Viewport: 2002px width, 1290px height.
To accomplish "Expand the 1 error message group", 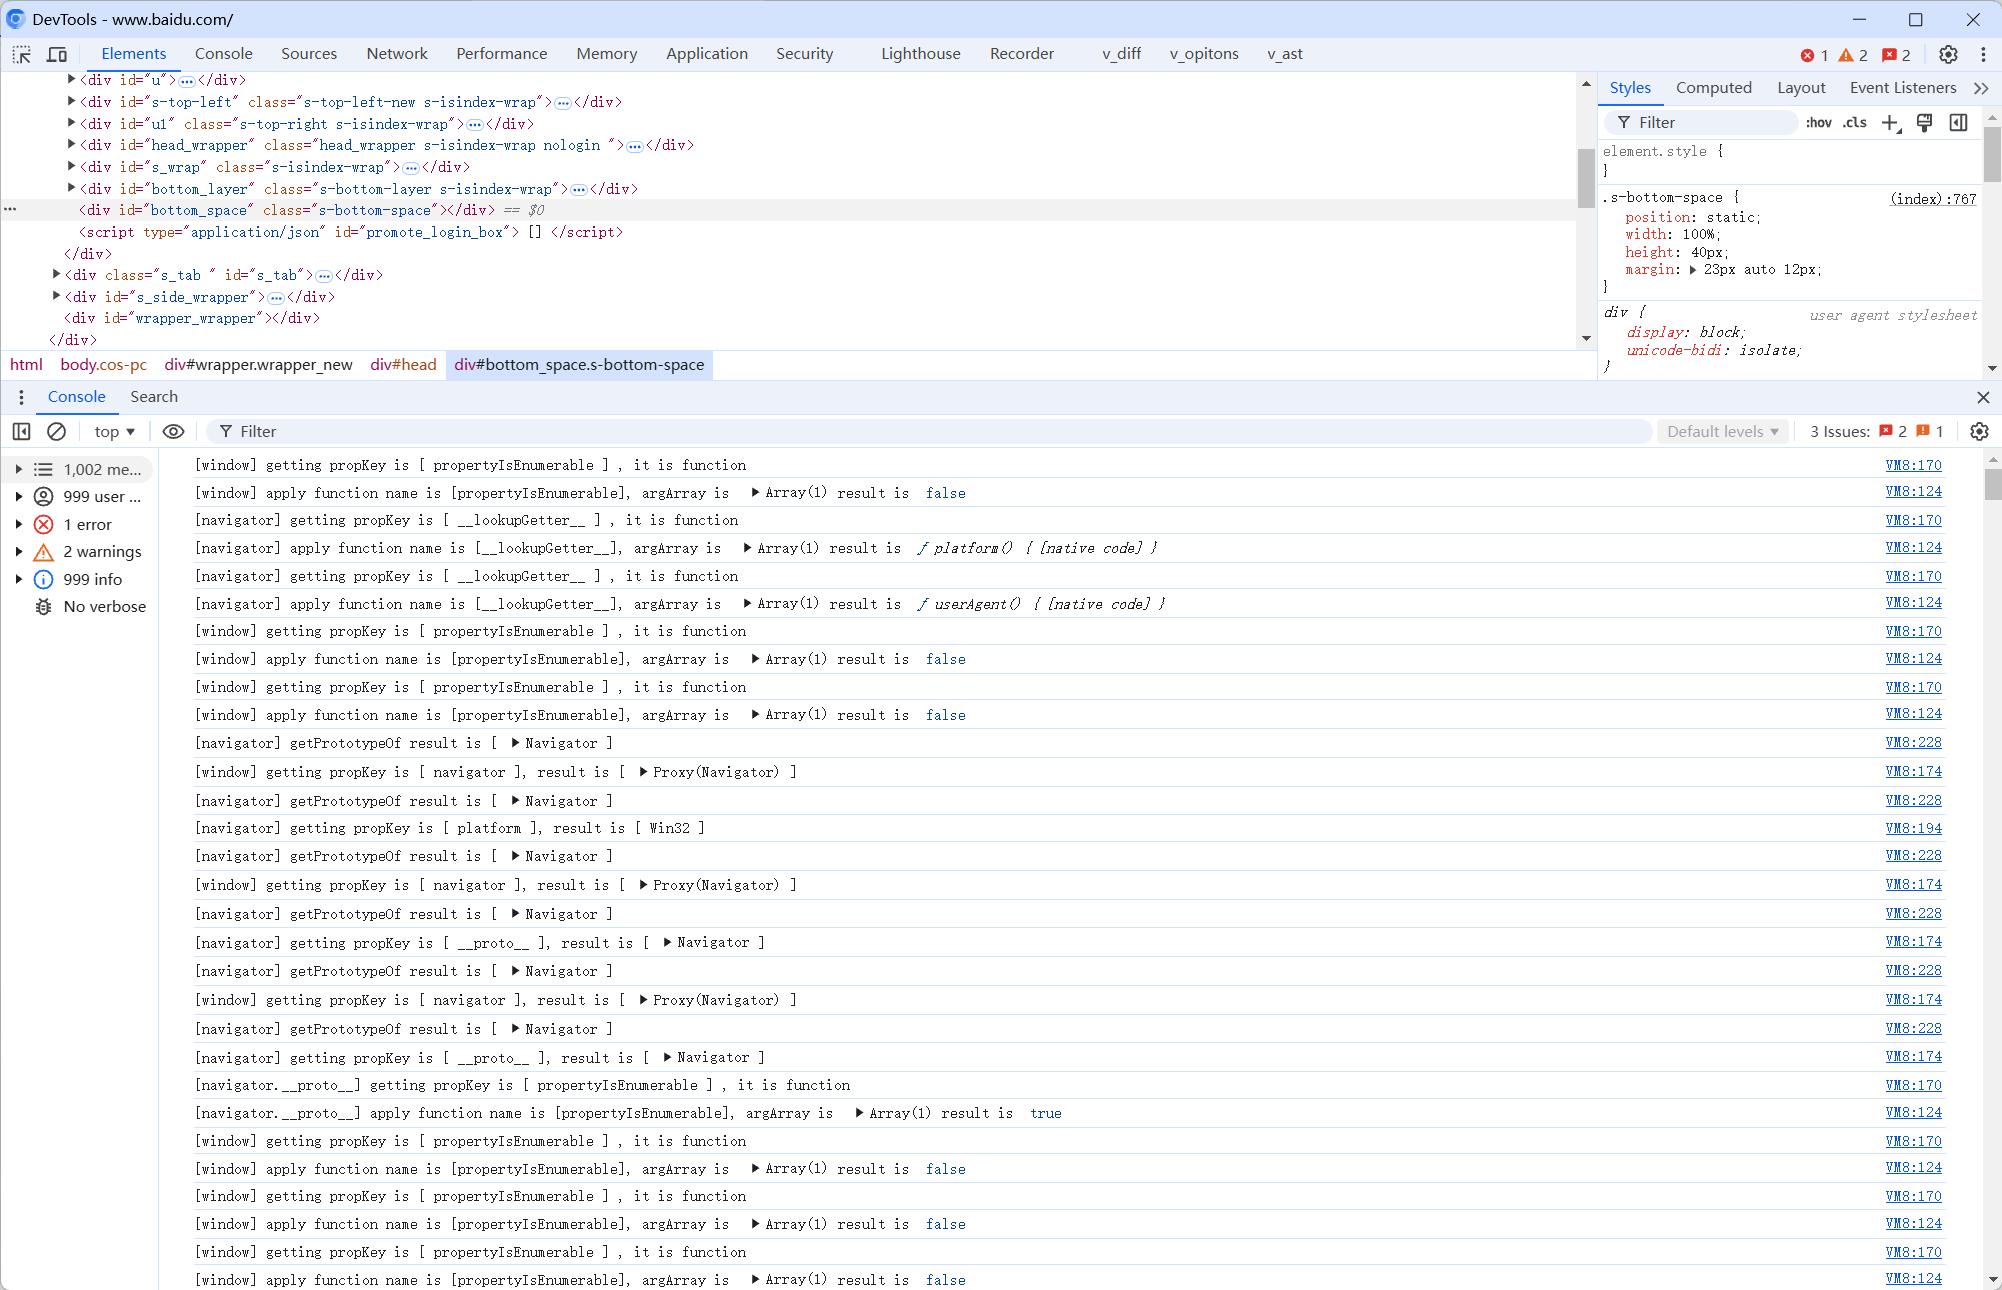I will pyautogui.click(x=18, y=524).
